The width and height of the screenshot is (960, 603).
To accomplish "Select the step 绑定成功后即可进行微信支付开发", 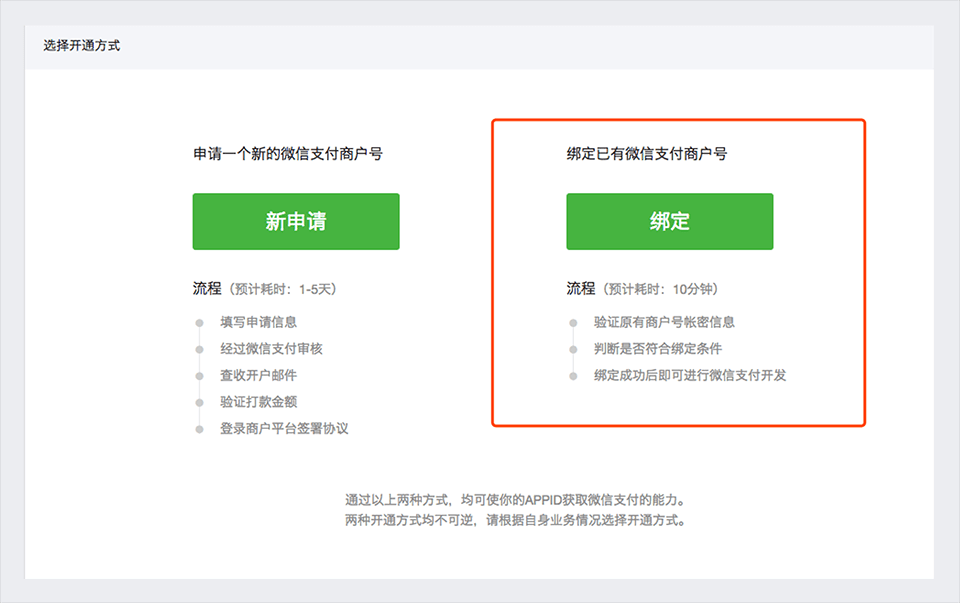I will (x=690, y=375).
